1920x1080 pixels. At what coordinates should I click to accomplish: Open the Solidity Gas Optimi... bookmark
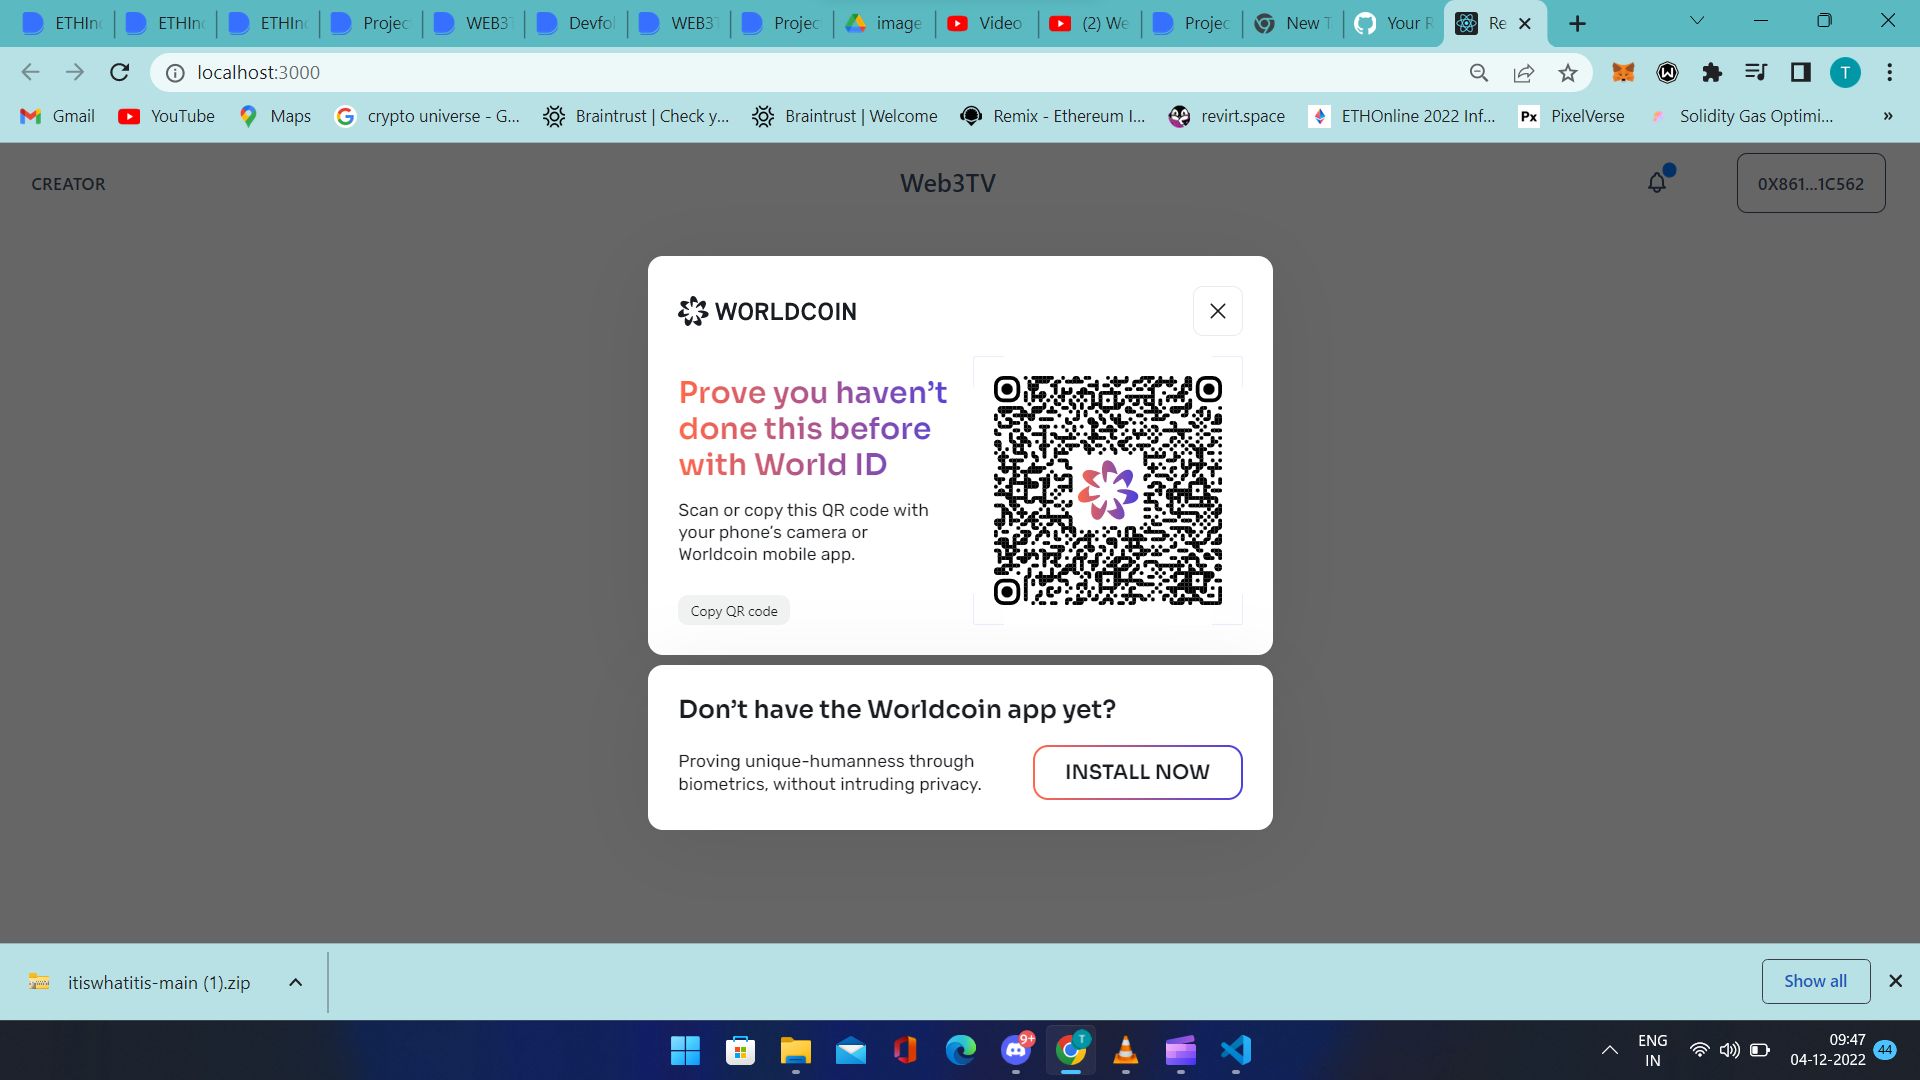tap(1741, 116)
